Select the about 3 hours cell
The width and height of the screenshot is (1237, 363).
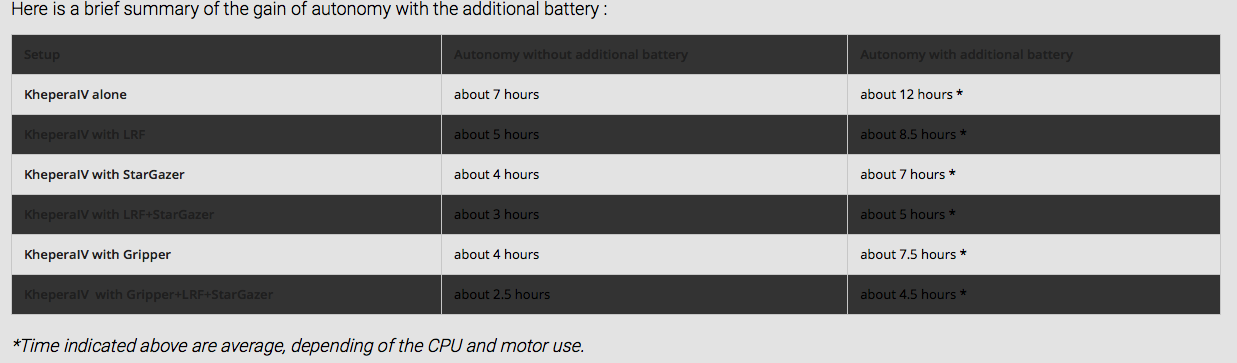point(644,215)
